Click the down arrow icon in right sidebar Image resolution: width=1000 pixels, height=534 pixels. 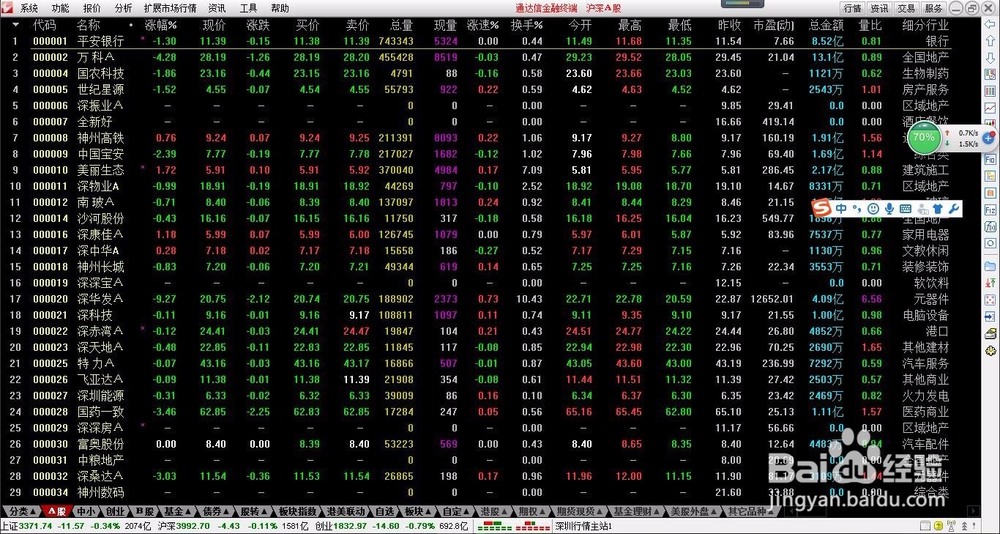990,58
